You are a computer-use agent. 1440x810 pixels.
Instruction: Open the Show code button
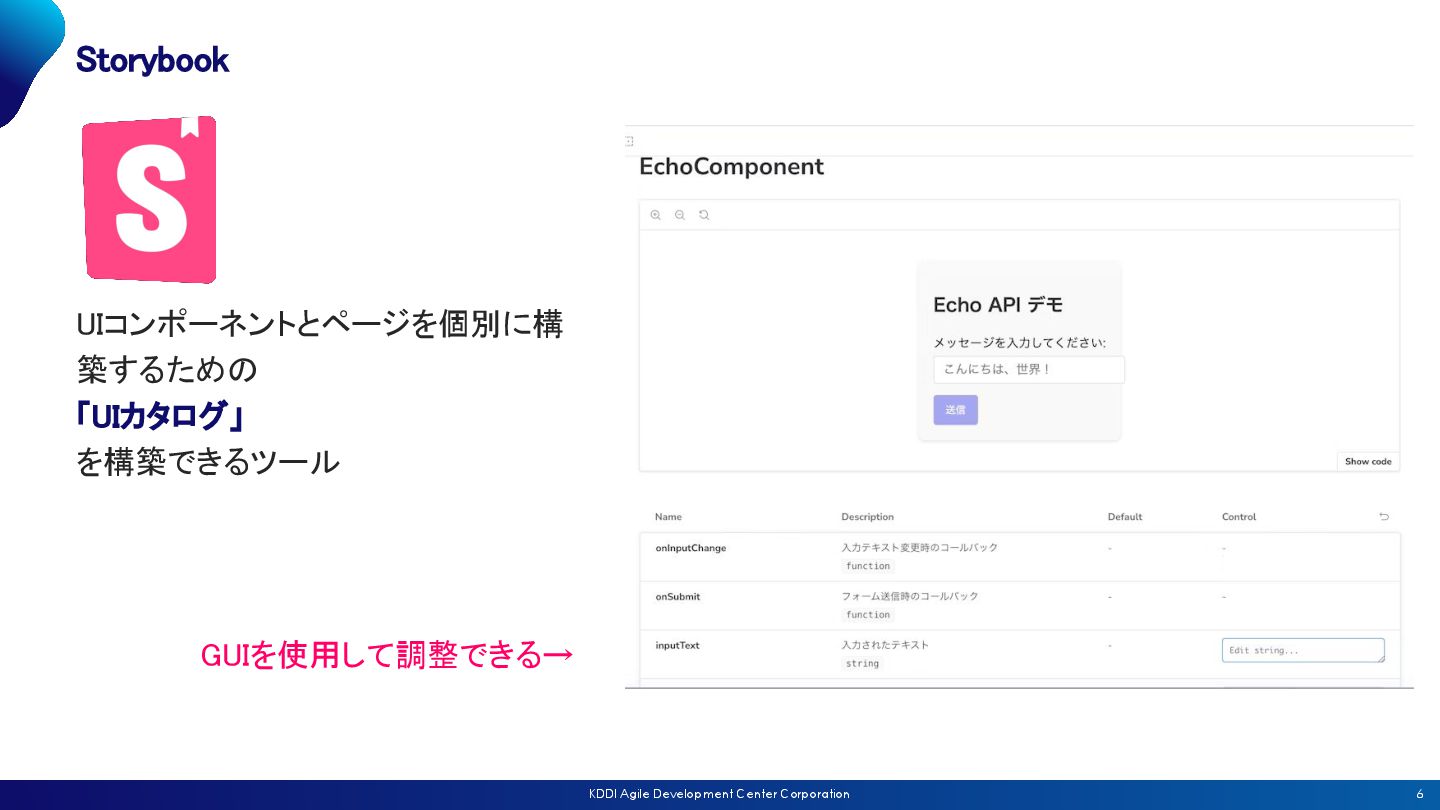tap(1368, 461)
